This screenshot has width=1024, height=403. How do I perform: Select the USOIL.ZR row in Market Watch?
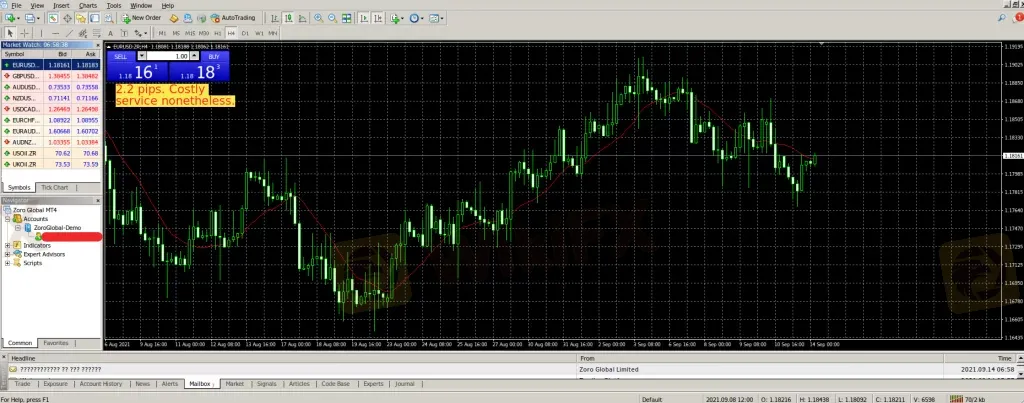(51, 153)
